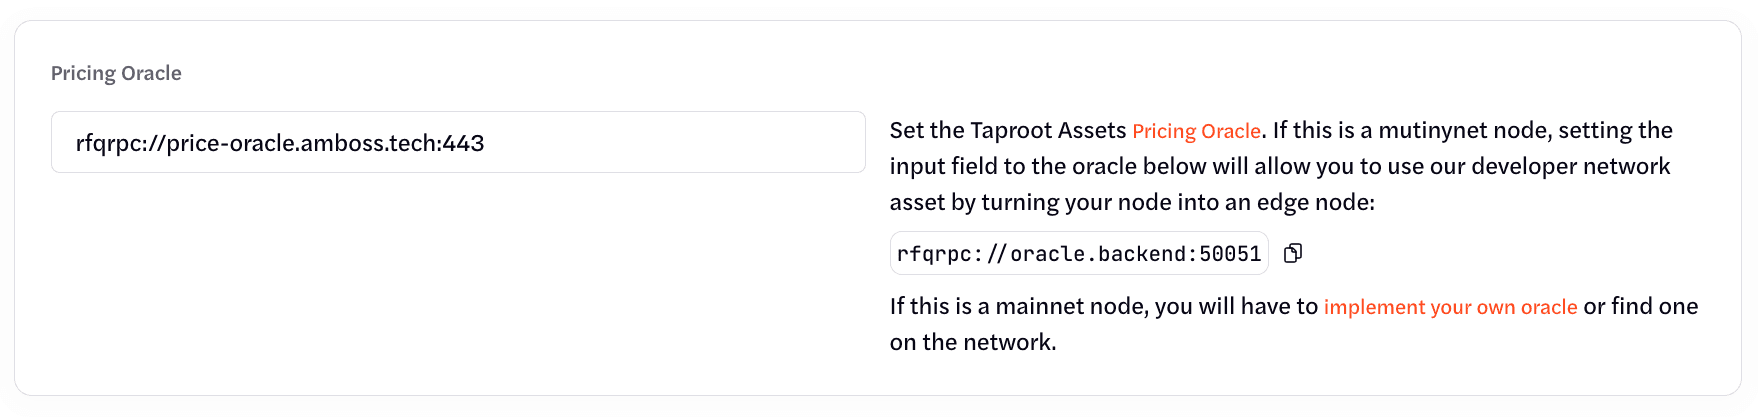1758x417 pixels.
Task: Click the phrase on the network
Action: (x=972, y=343)
